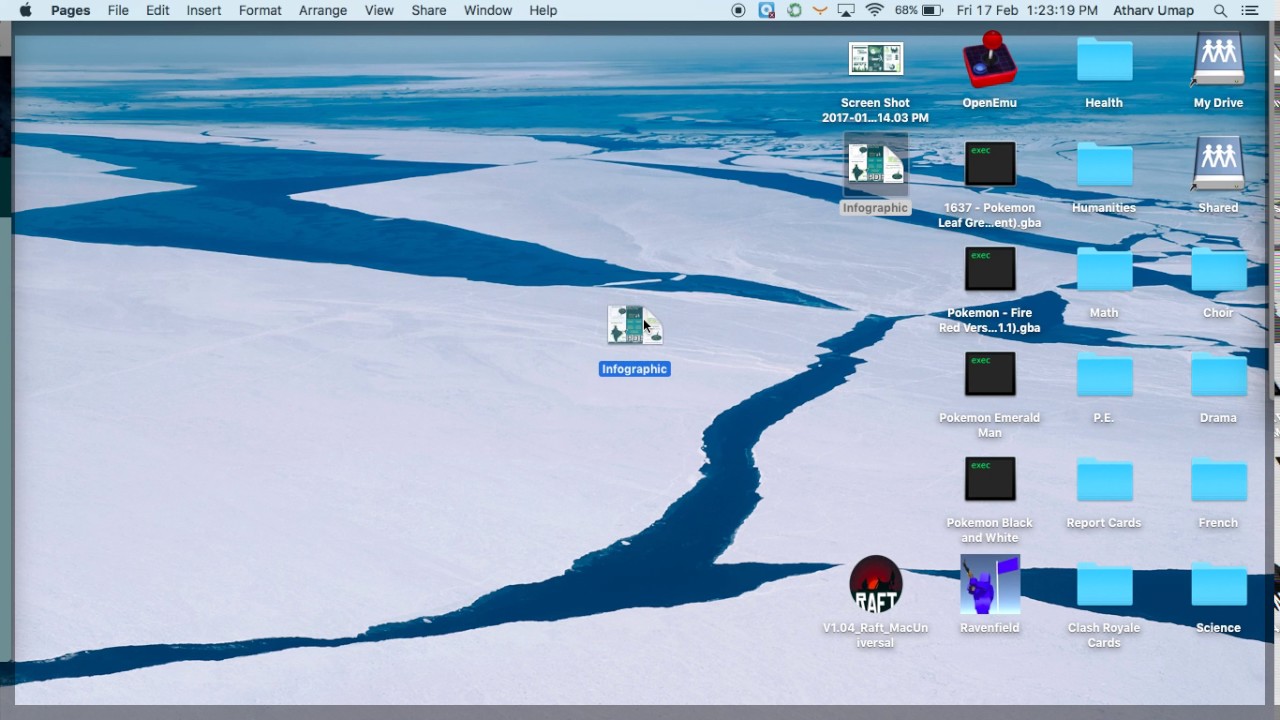Select the Pokemon Black and White file
1280x720 pixels.
tap(990, 480)
